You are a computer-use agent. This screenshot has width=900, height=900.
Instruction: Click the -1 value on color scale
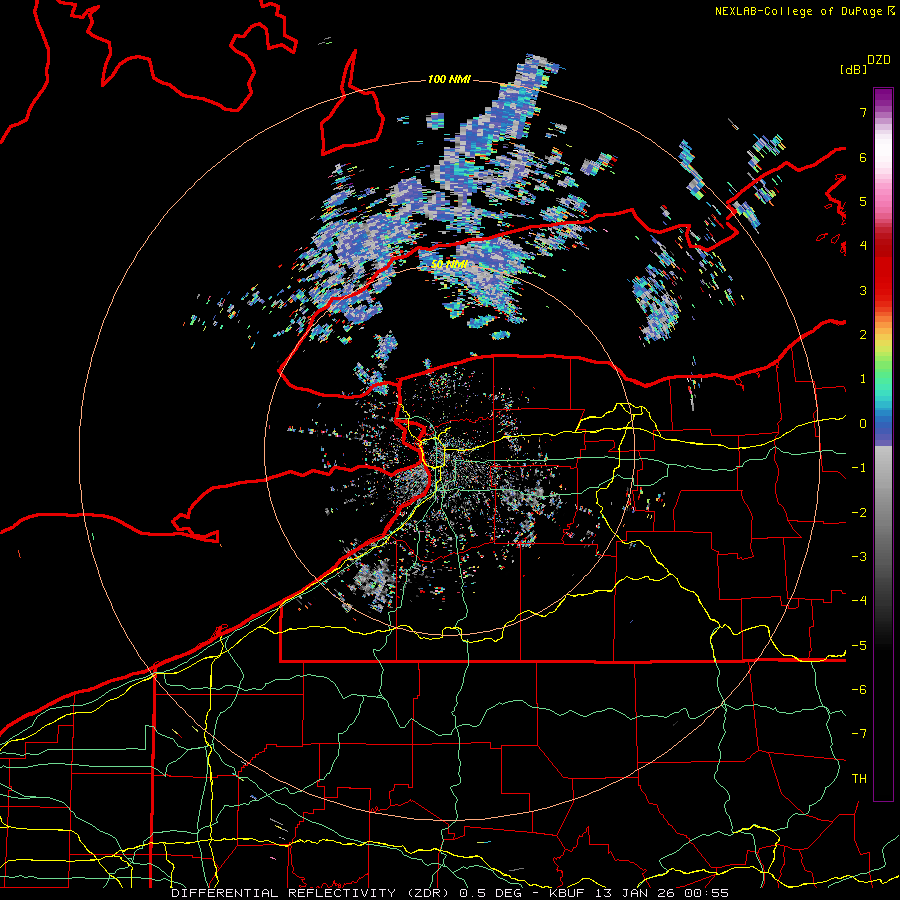[859, 468]
